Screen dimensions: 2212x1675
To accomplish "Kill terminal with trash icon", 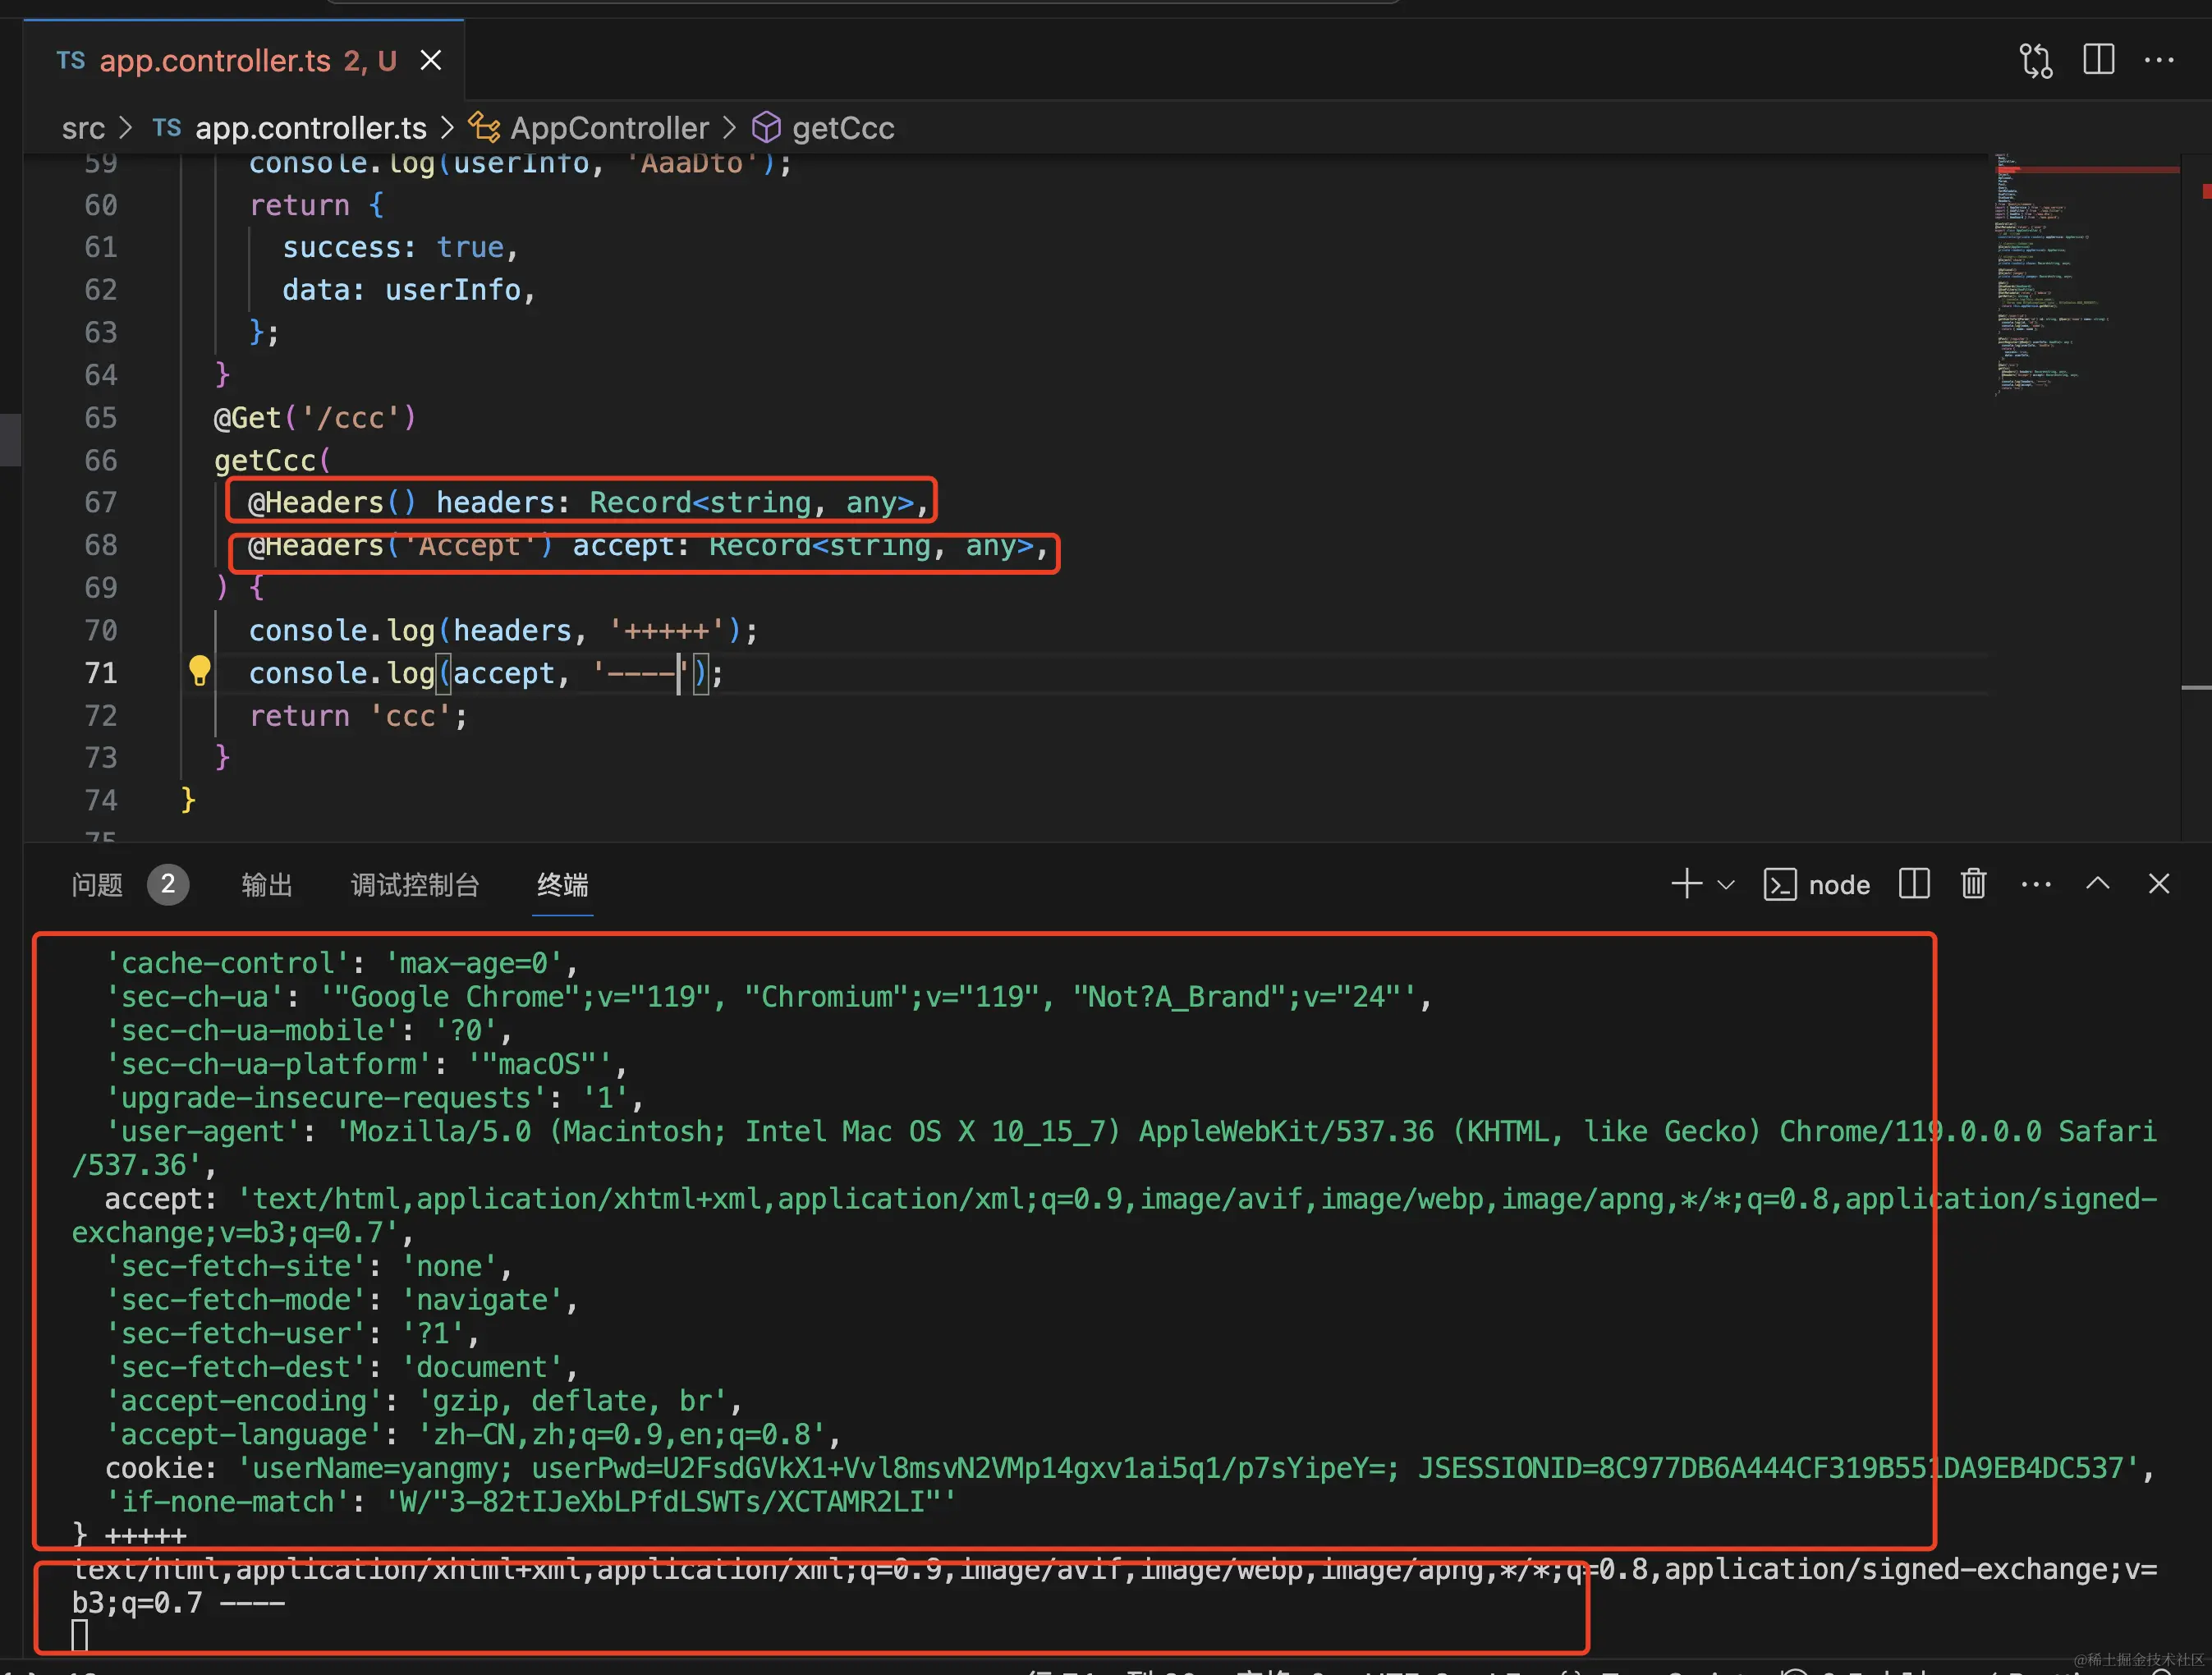I will coord(1973,884).
